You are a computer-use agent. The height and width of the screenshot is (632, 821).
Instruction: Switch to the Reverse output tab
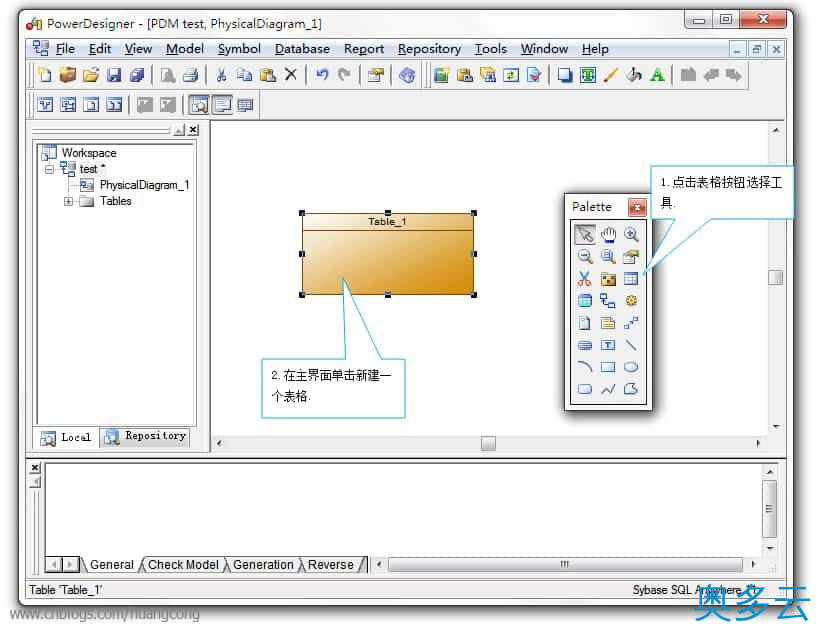(x=330, y=564)
